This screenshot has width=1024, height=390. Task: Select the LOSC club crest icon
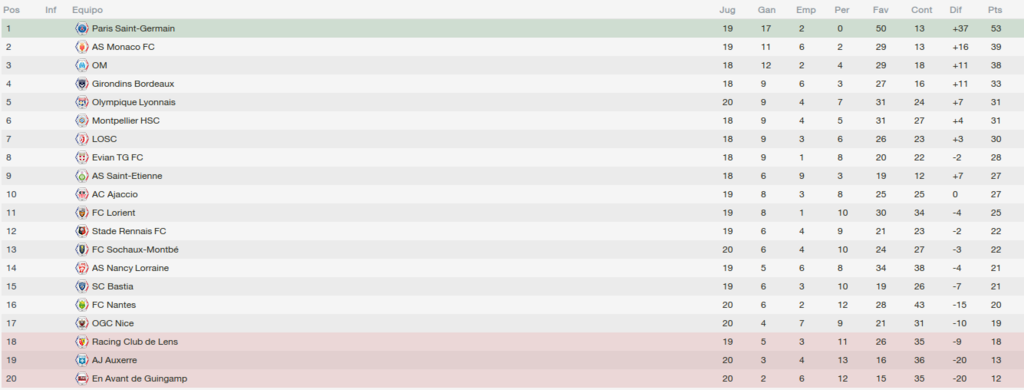(x=82, y=139)
